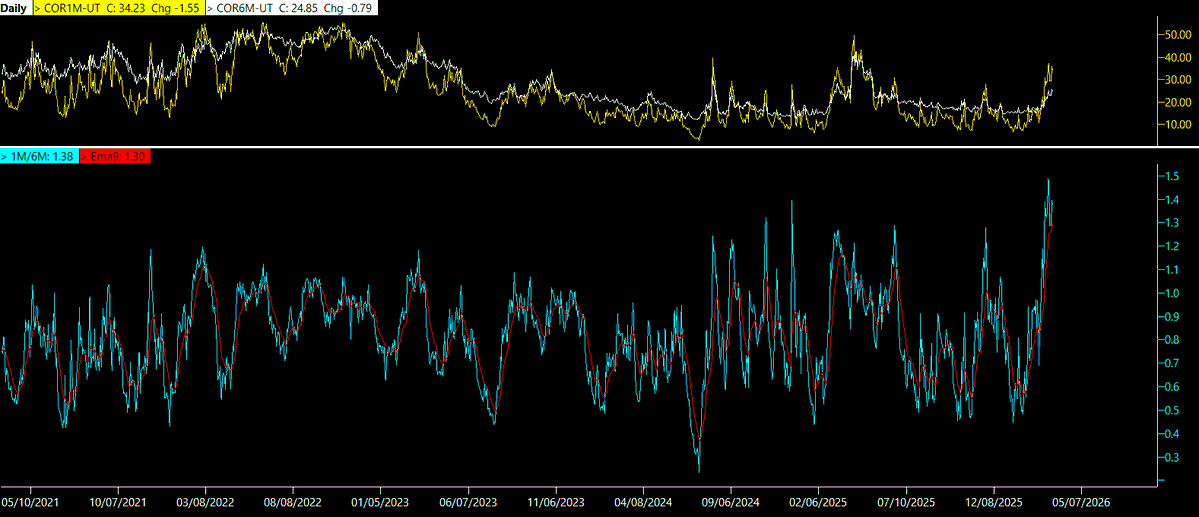Click the 04/08/2024 date on time axis

(x=644, y=503)
